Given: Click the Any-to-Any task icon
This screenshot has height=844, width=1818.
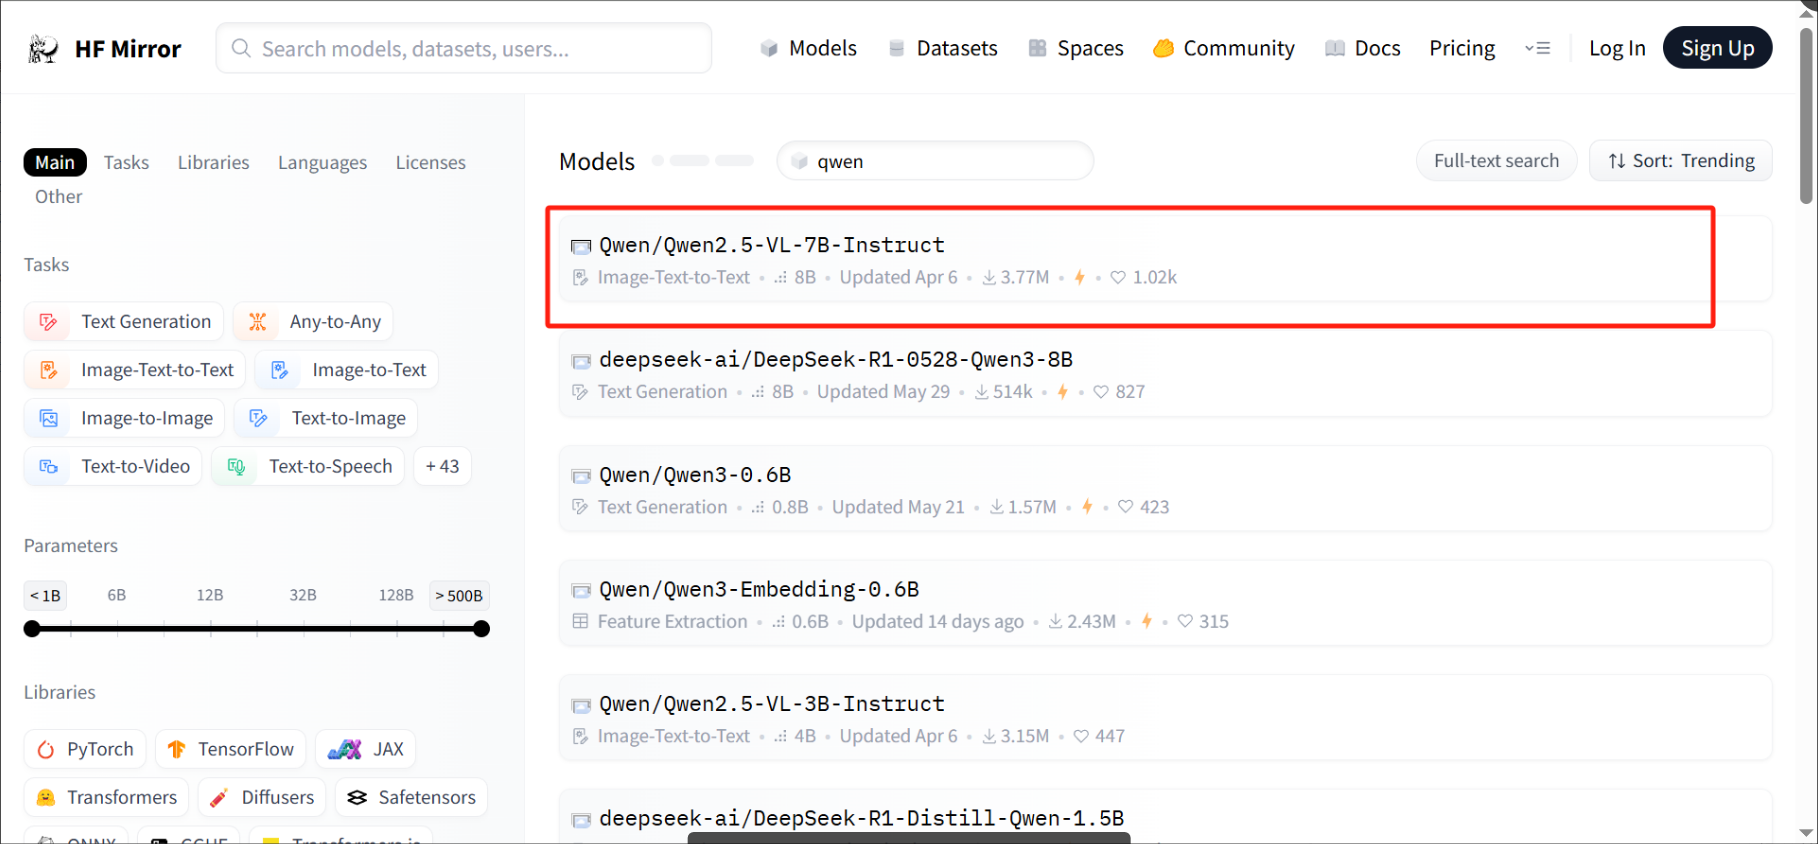Looking at the screenshot, I should (258, 322).
